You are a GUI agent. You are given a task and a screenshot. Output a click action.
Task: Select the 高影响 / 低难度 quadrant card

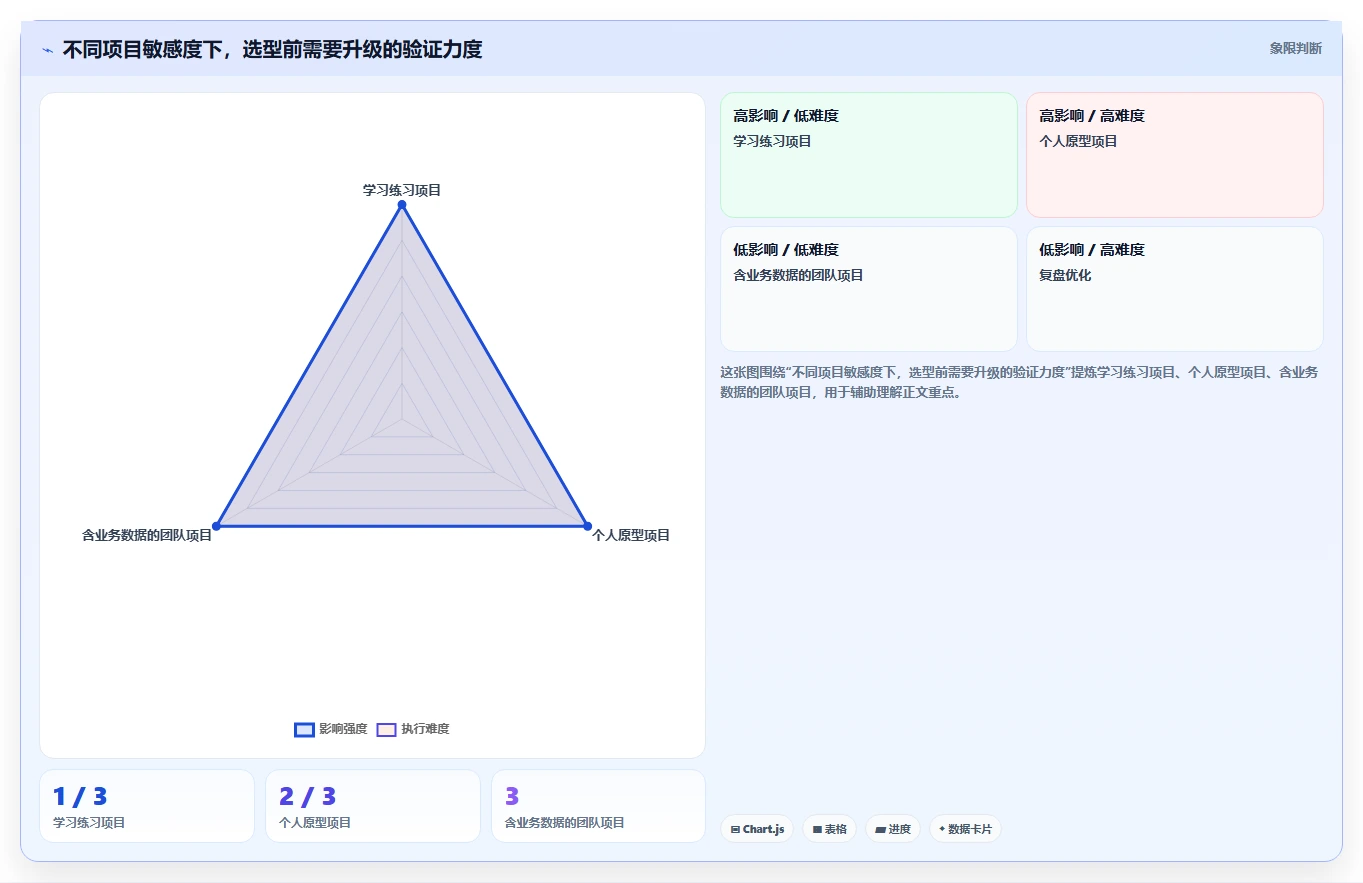click(x=869, y=155)
